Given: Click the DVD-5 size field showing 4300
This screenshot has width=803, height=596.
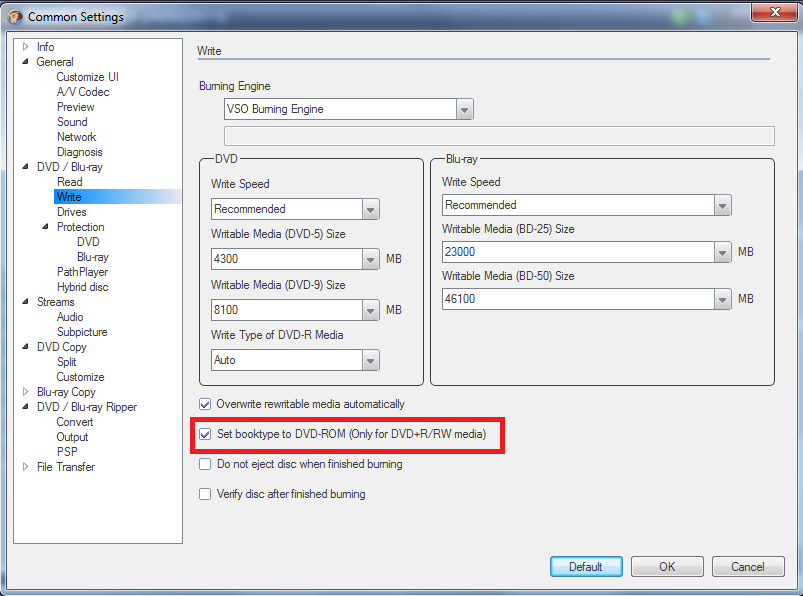Looking at the screenshot, I should coord(287,260).
